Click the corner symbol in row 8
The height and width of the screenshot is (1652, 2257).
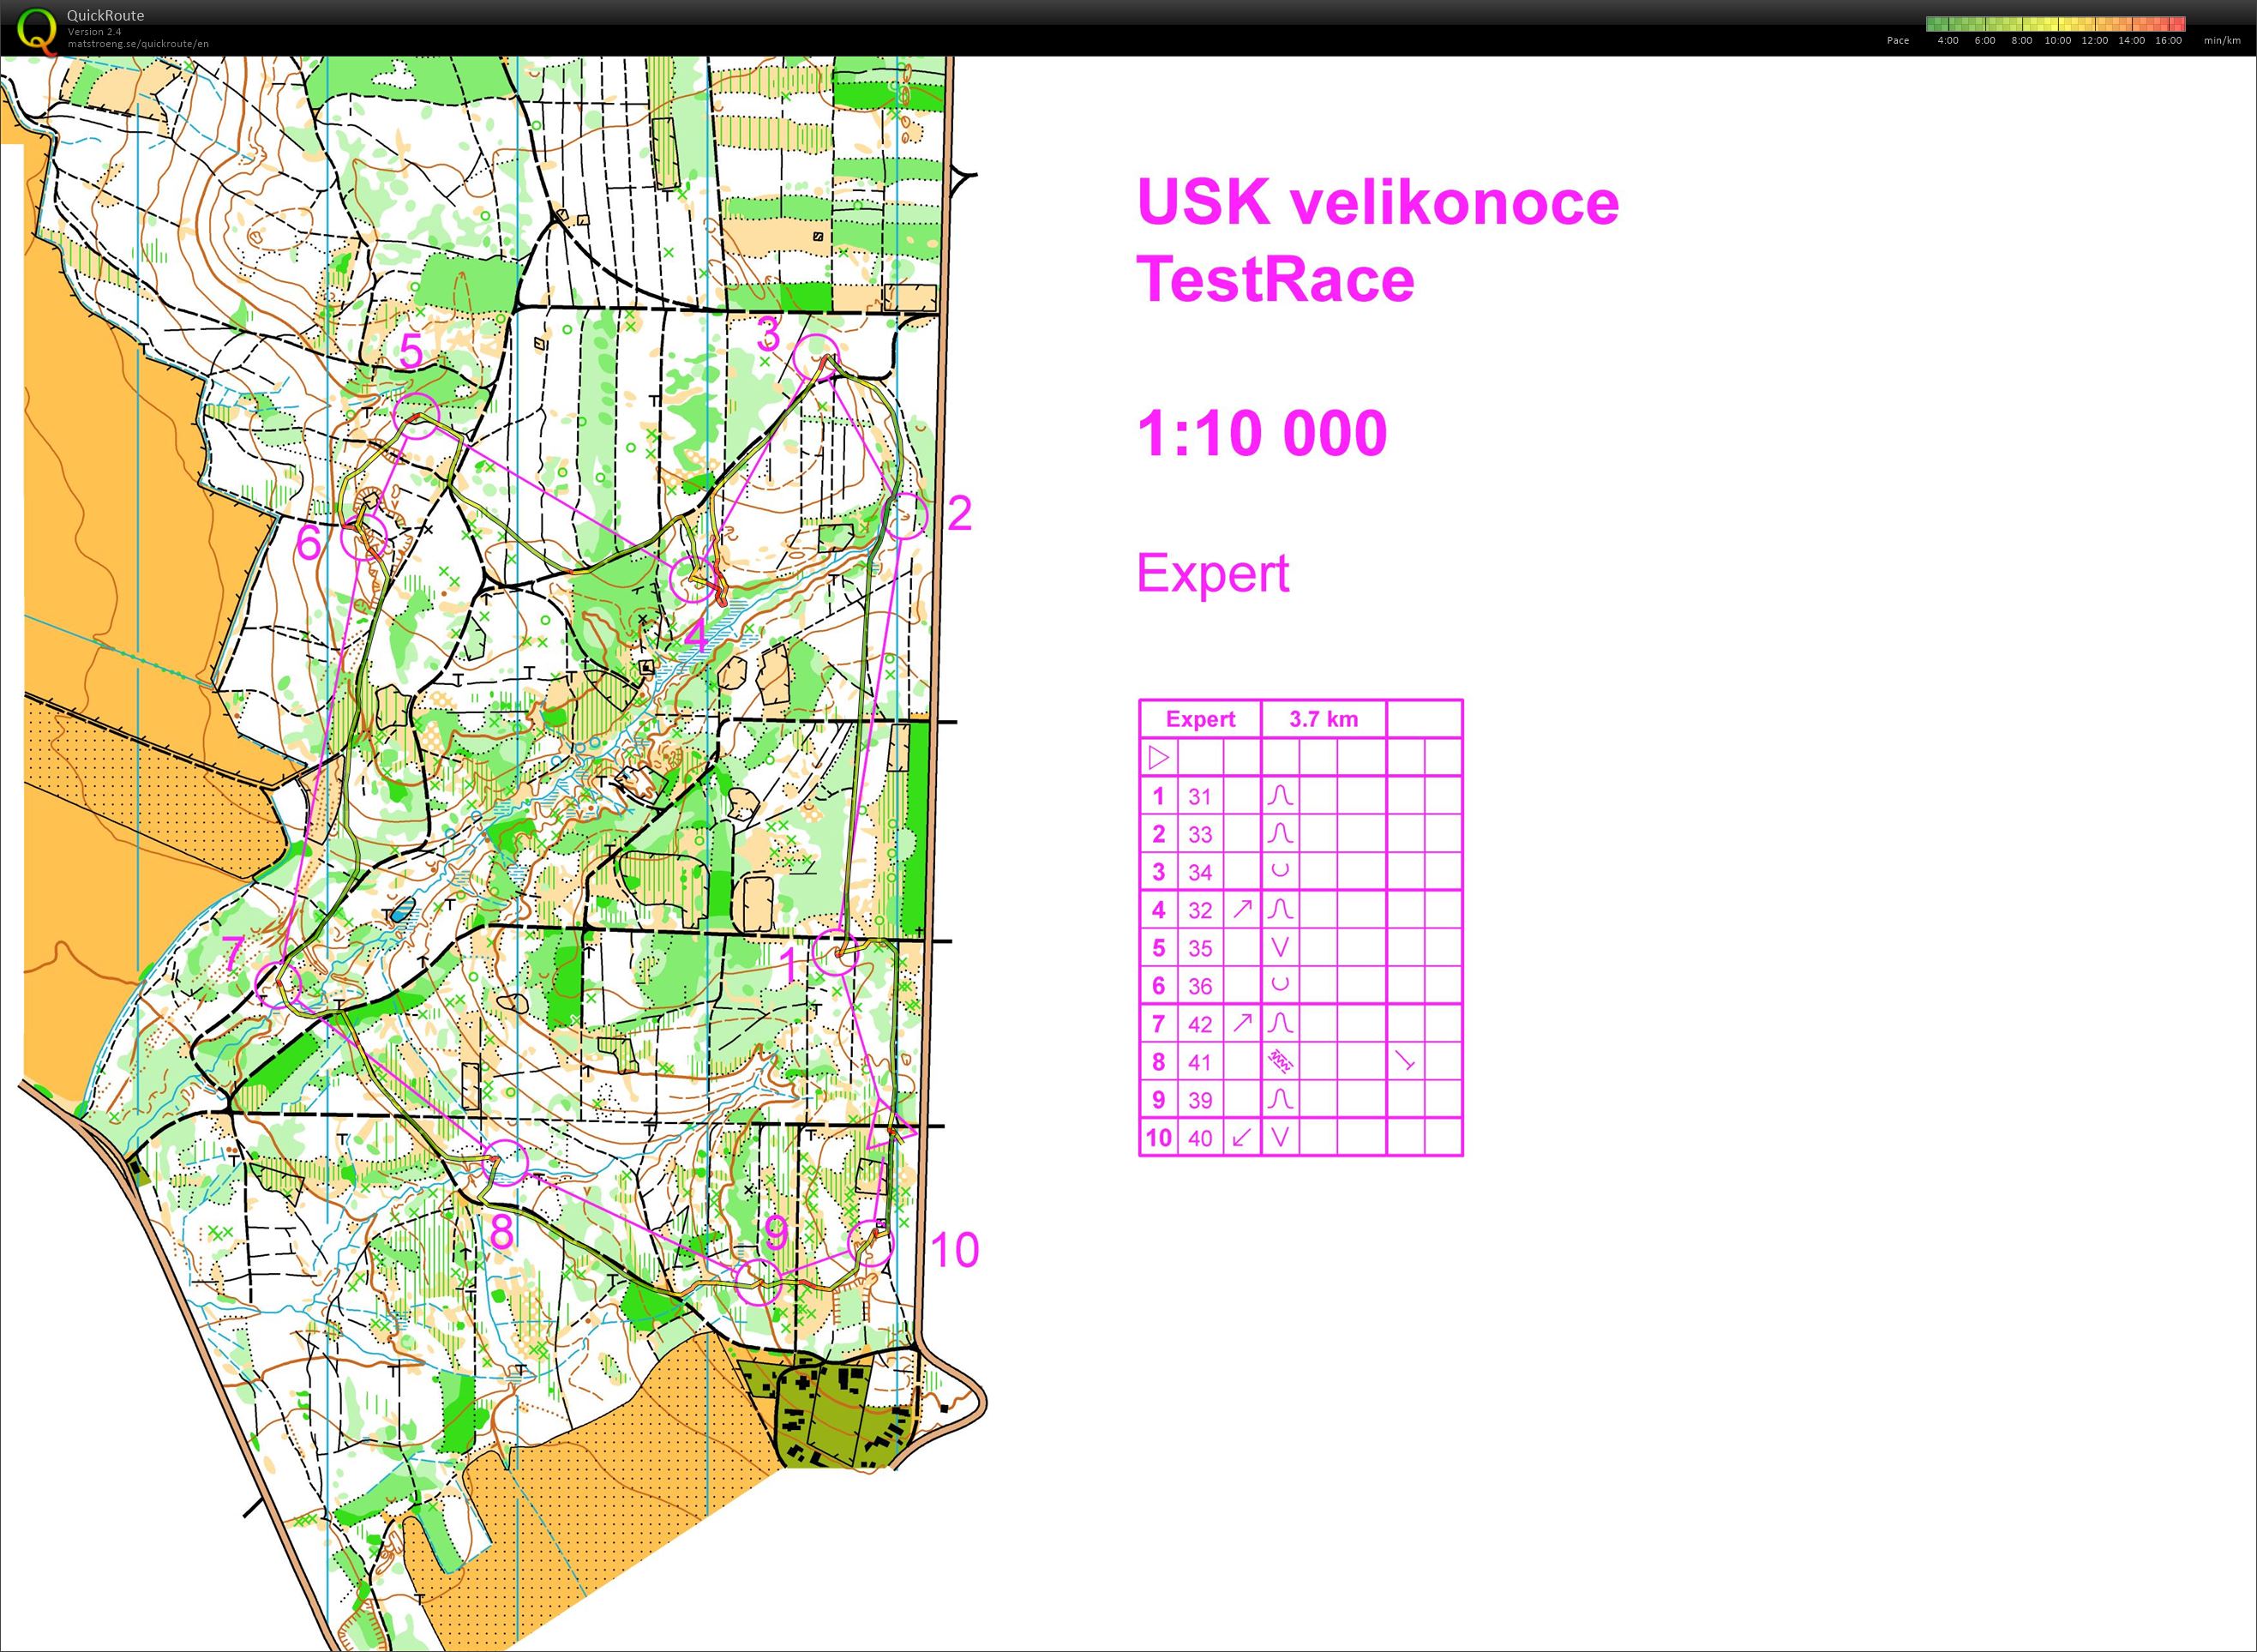click(x=1405, y=1061)
